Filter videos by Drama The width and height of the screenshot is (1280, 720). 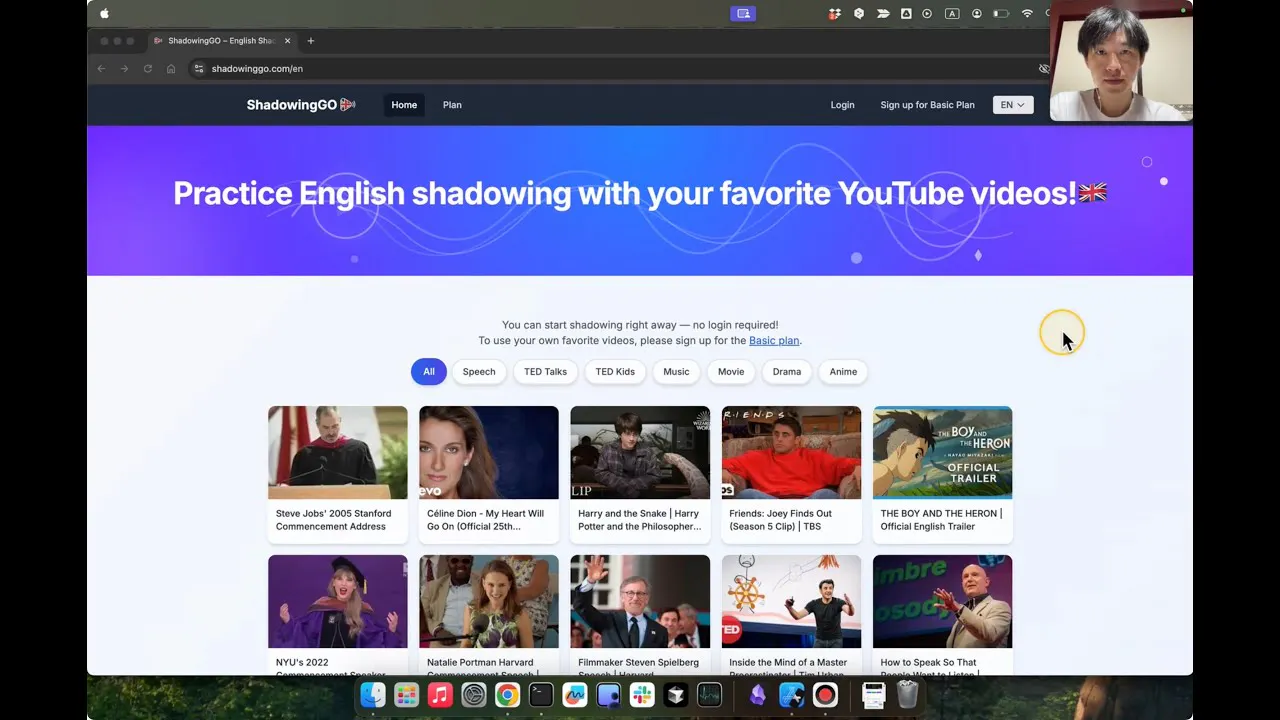787,372
